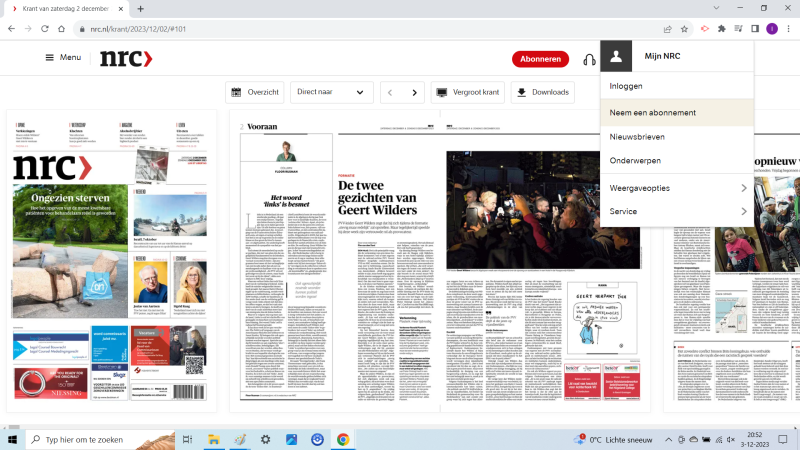Select Nieuwsbrieven menu entry

pyautogui.click(x=637, y=137)
